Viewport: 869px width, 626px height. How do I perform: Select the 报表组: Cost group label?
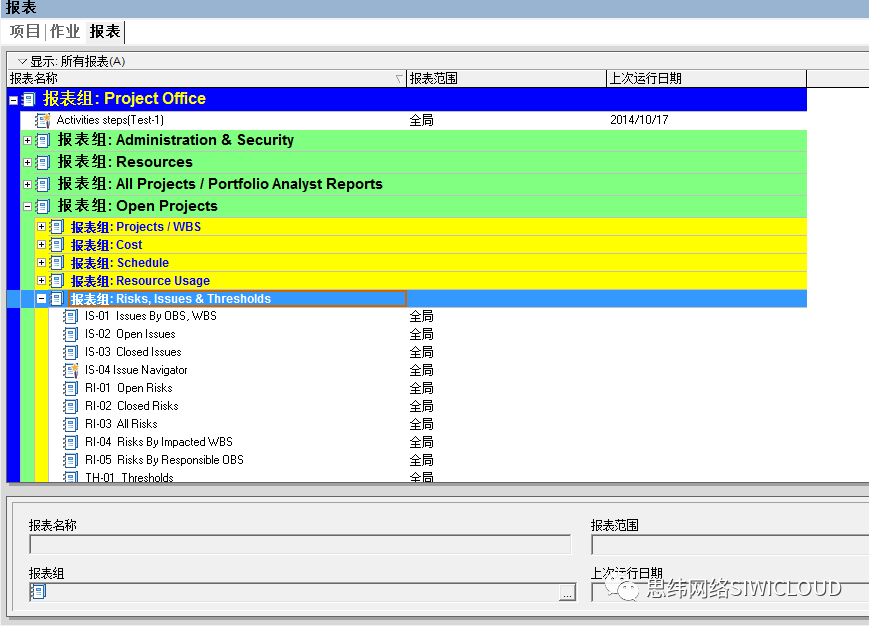pyautogui.click(x=106, y=244)
